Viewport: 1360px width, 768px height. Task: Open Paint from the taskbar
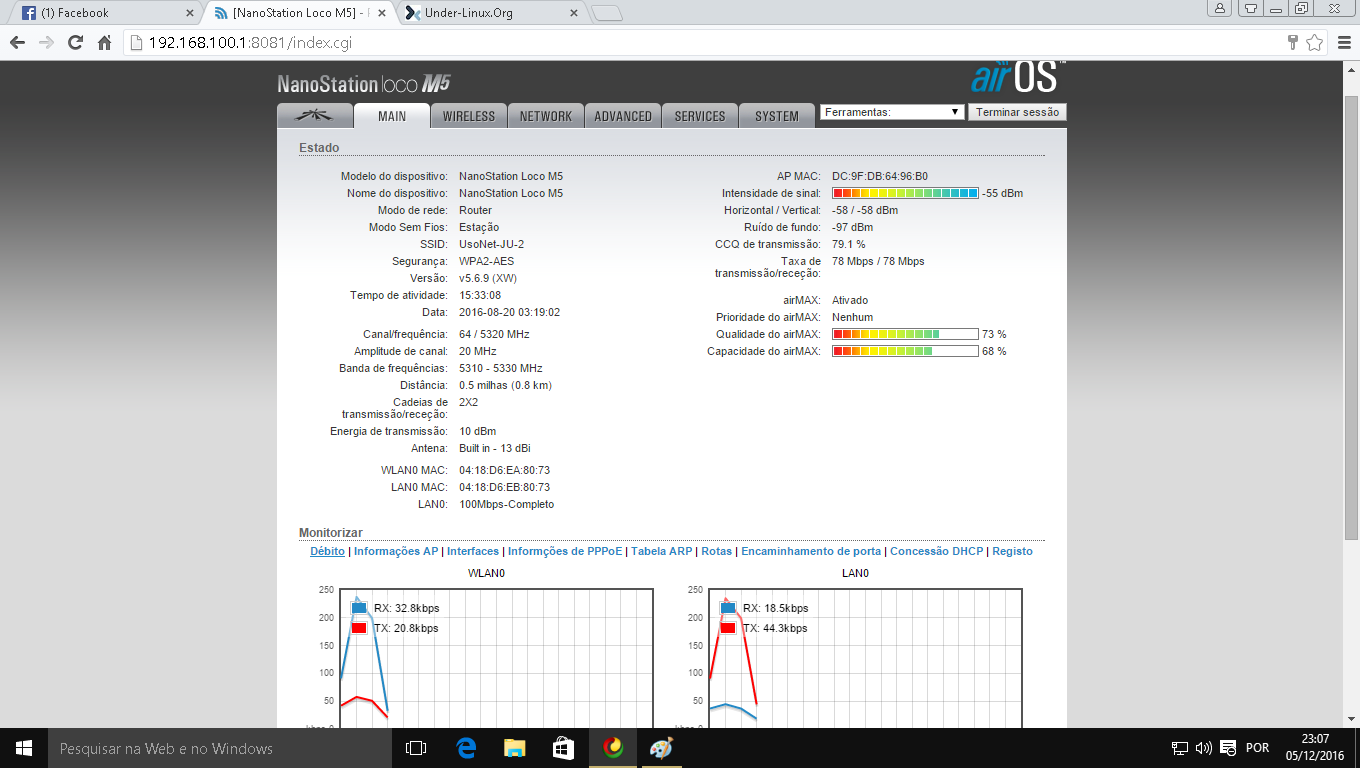pos(662,748)
